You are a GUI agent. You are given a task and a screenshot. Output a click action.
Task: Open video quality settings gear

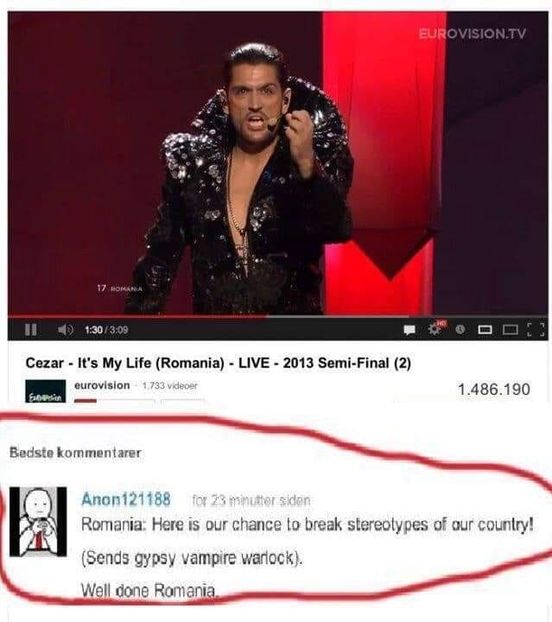(436, 328)
